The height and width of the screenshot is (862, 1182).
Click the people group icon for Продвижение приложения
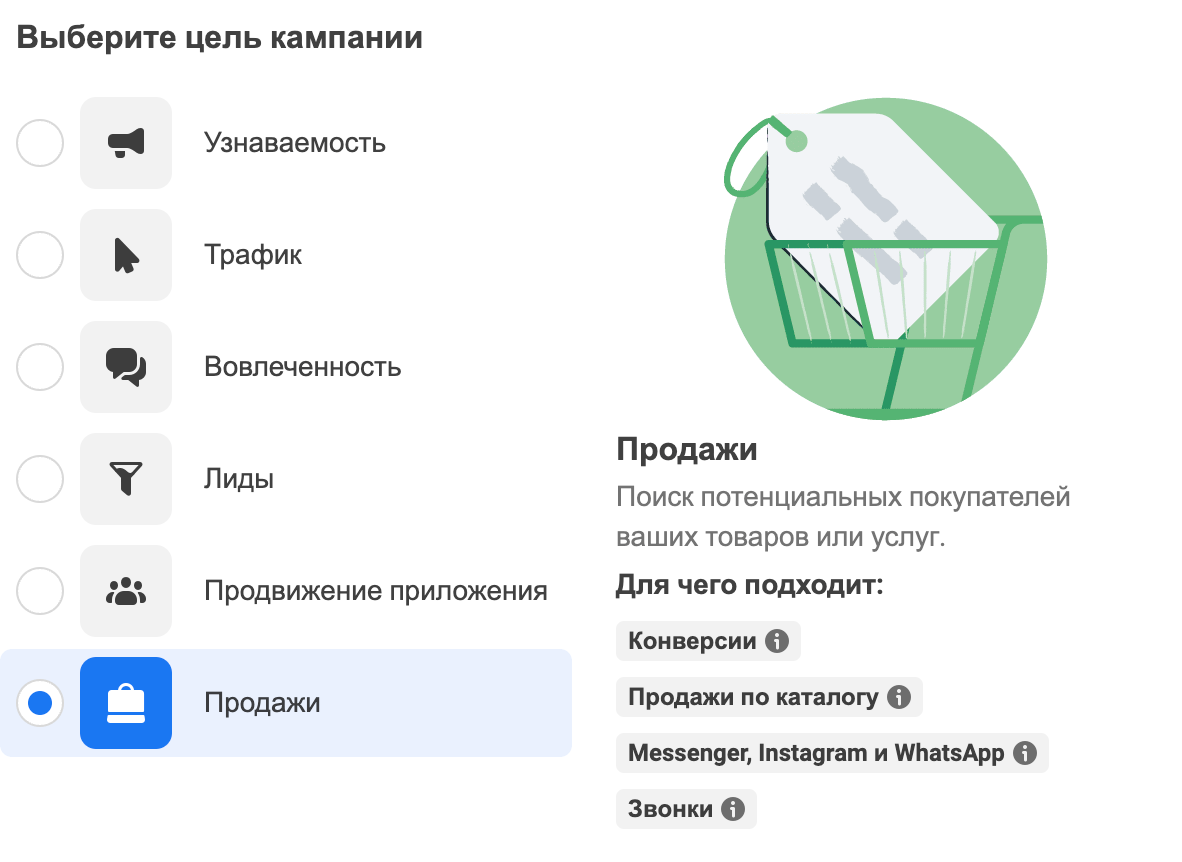(126, 591)
